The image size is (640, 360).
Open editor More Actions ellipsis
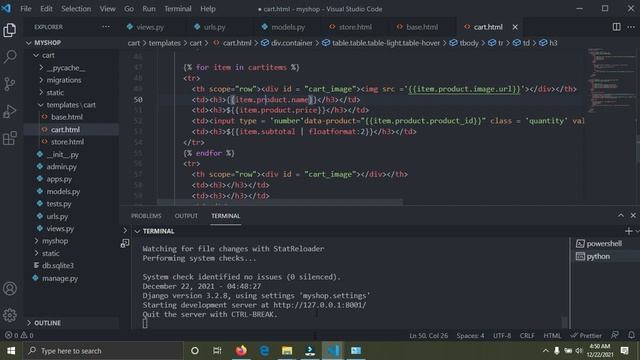[x=631, y=27]
